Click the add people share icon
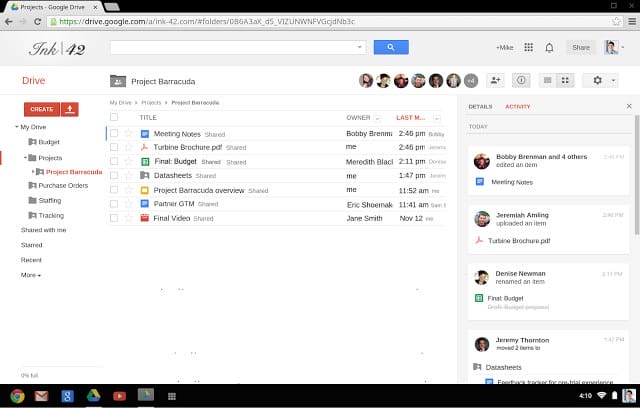 click(495, 80)
